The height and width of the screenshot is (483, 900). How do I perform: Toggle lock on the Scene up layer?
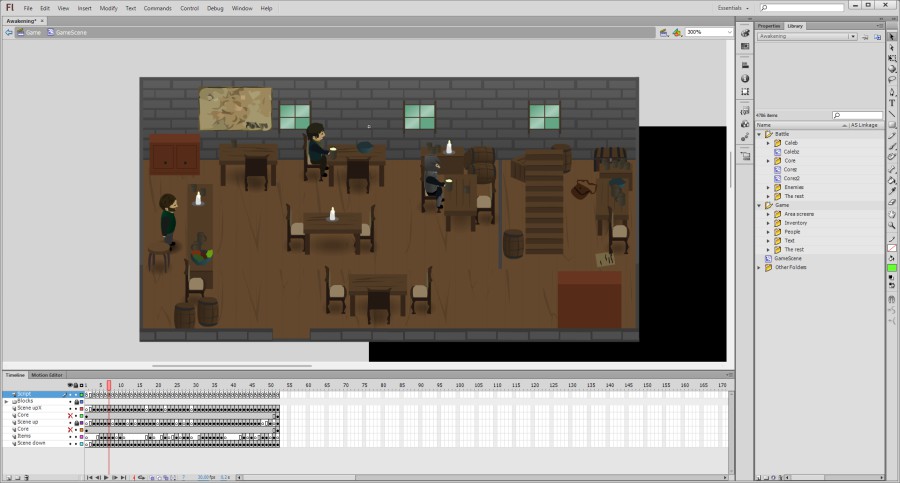point(76,422)
